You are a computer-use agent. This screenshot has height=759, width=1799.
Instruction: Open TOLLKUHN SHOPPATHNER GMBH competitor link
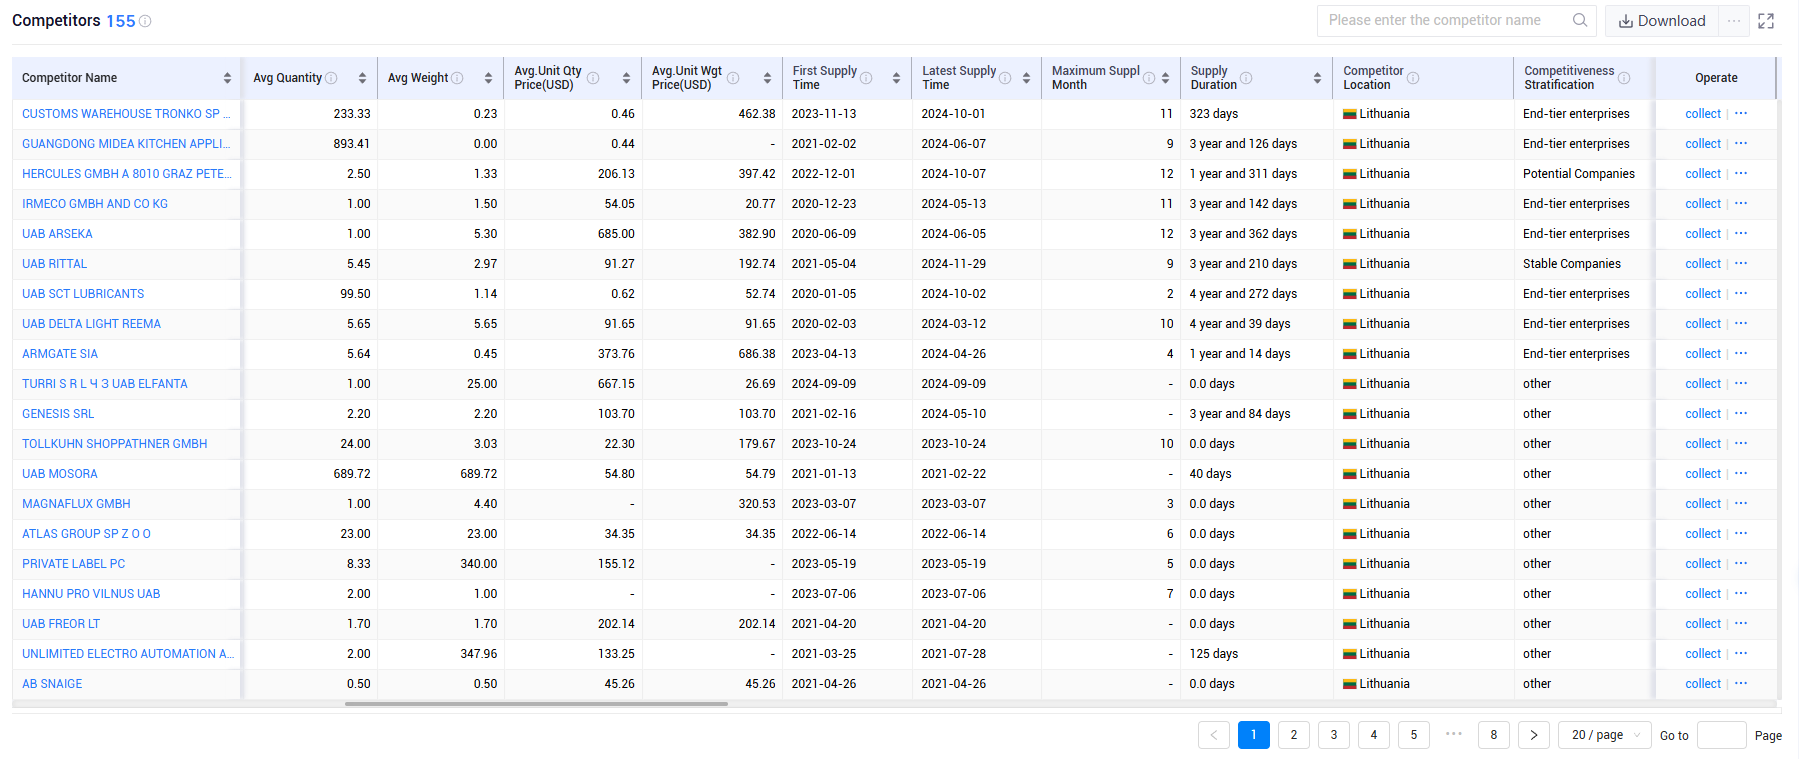click(x=115, y=444)
